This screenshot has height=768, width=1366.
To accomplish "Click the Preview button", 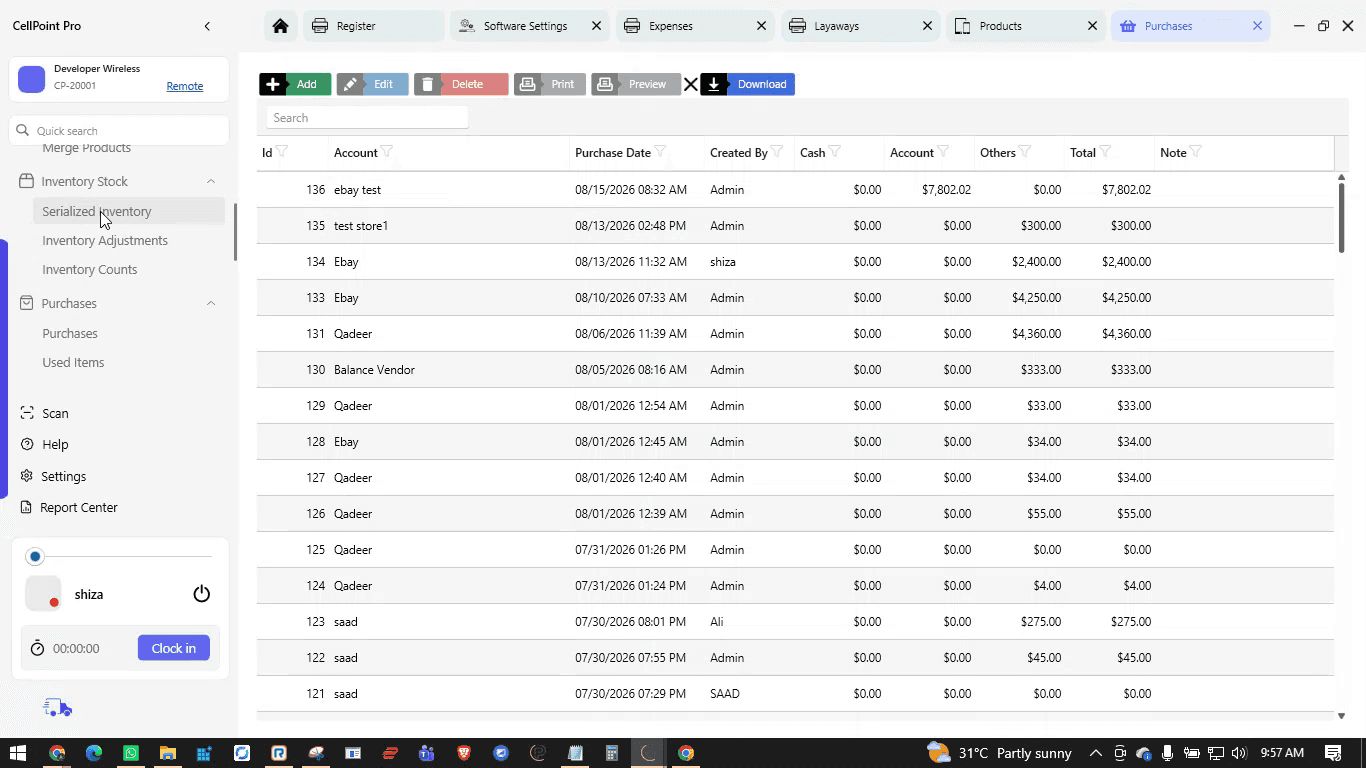I will (x=635, y=84).
